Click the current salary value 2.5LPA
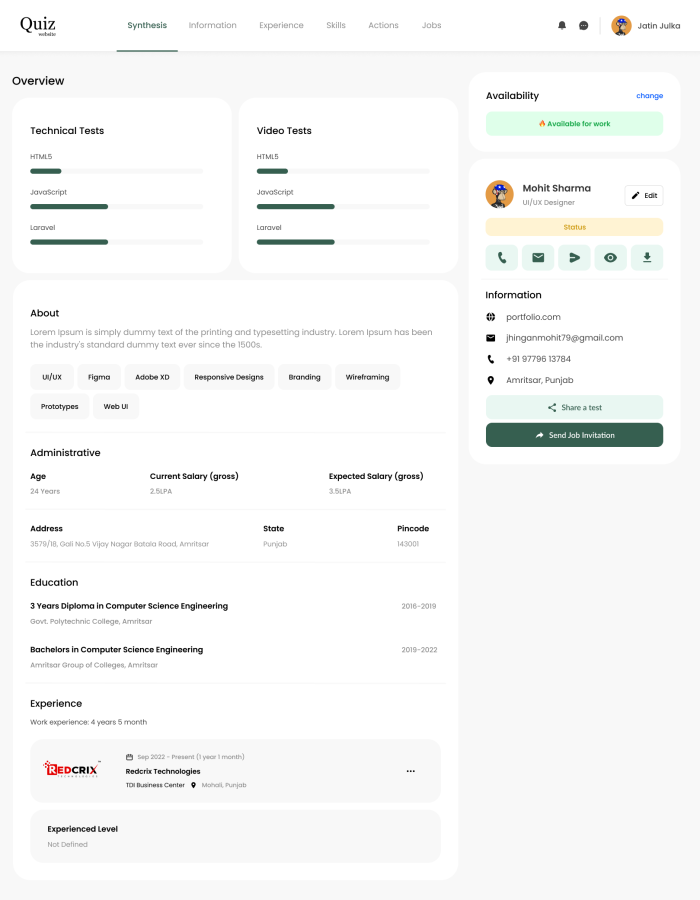Image resolution: width=700 pixels, height=900 pixels. [x=161, y=491]
